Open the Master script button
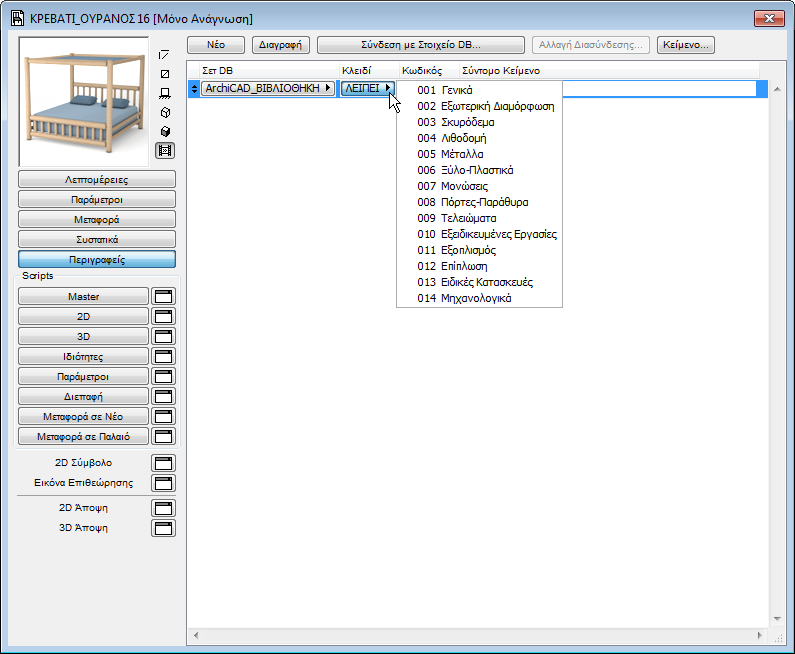Image resolution: width=795 pixels, height=654 pixels. pyautogui.click(x=84, y=297)
